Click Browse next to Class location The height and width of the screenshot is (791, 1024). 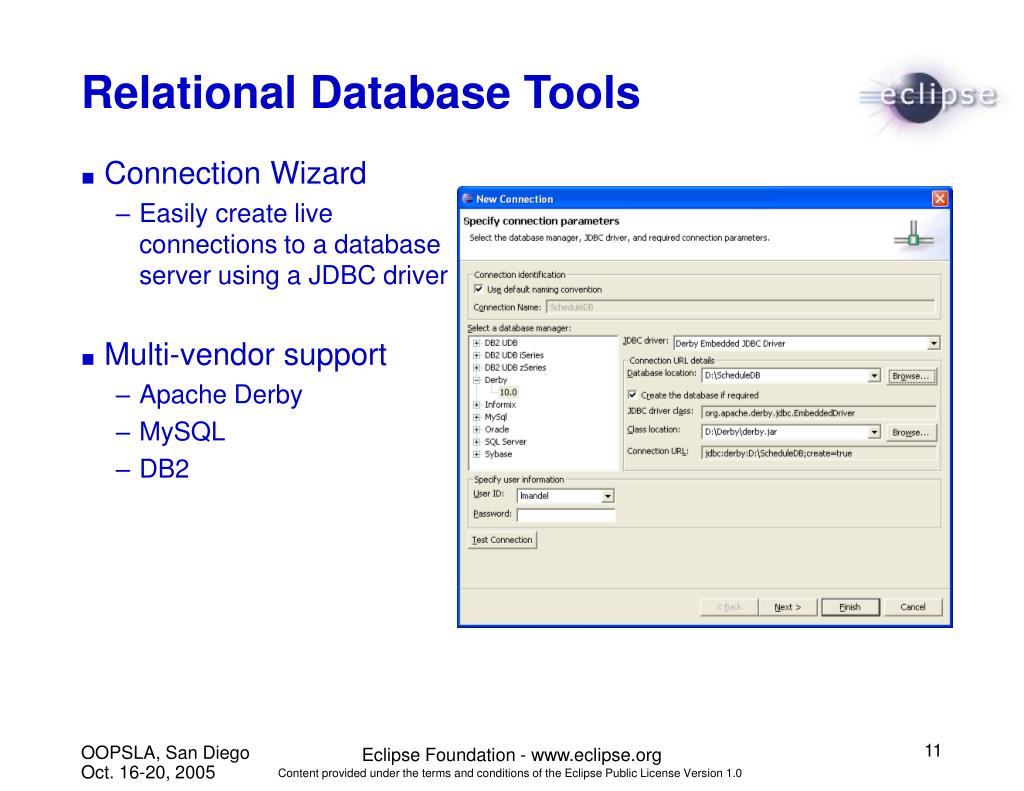tap(911, 432)
